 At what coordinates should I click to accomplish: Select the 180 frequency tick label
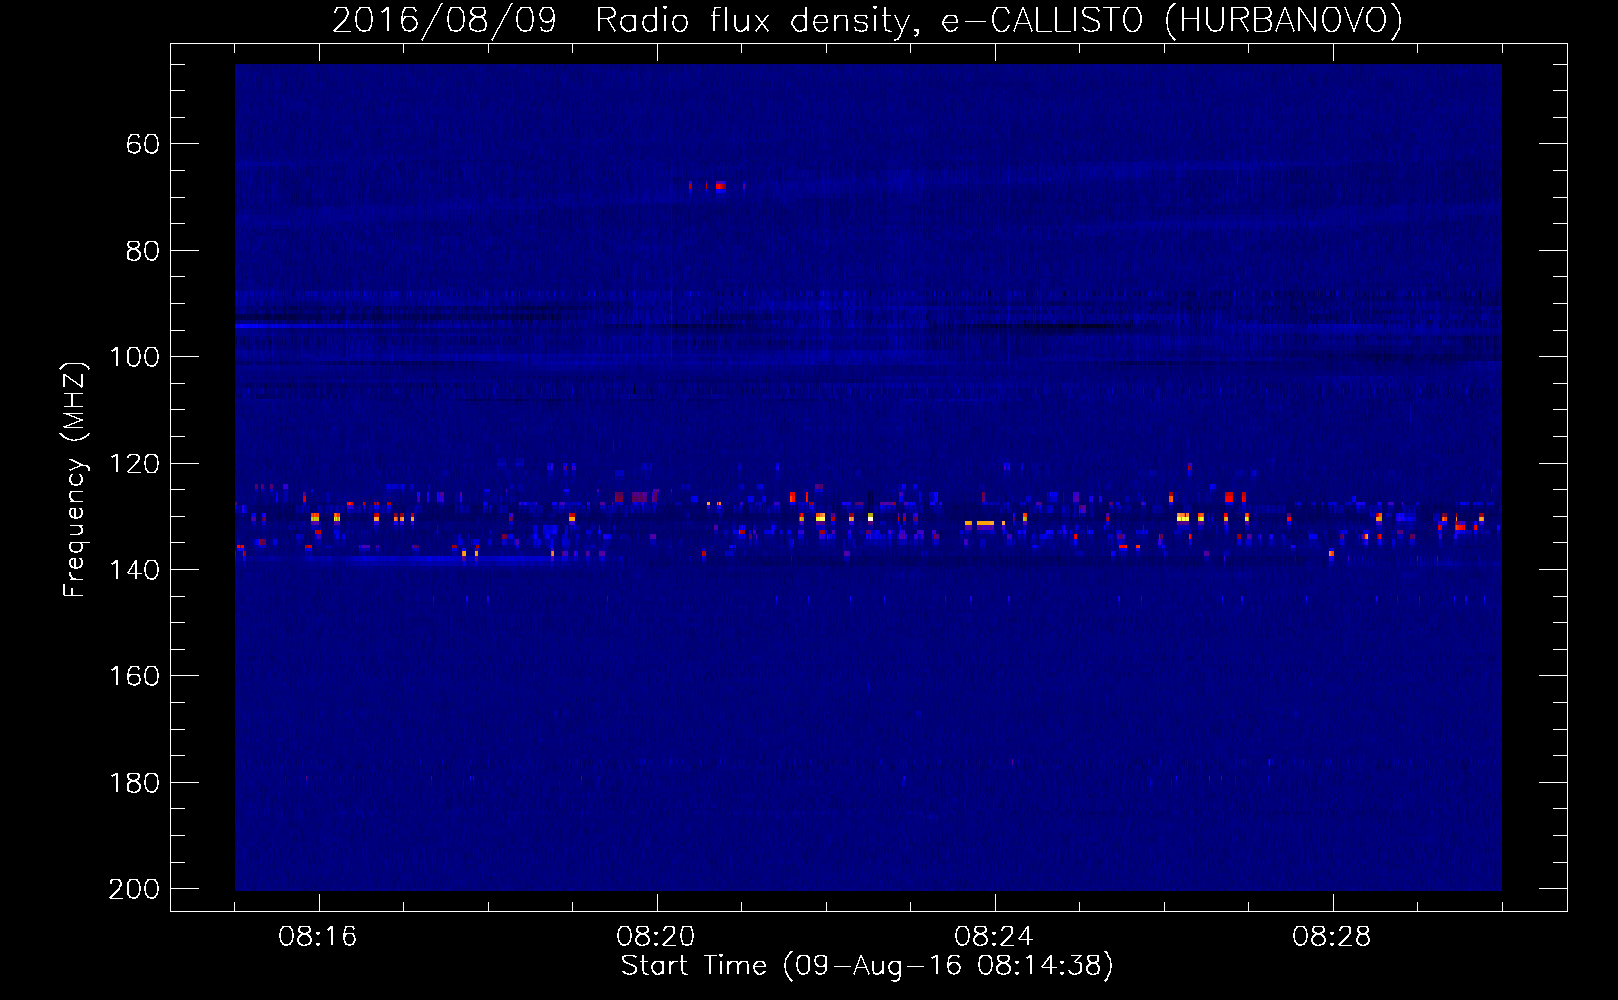point(134,783)
